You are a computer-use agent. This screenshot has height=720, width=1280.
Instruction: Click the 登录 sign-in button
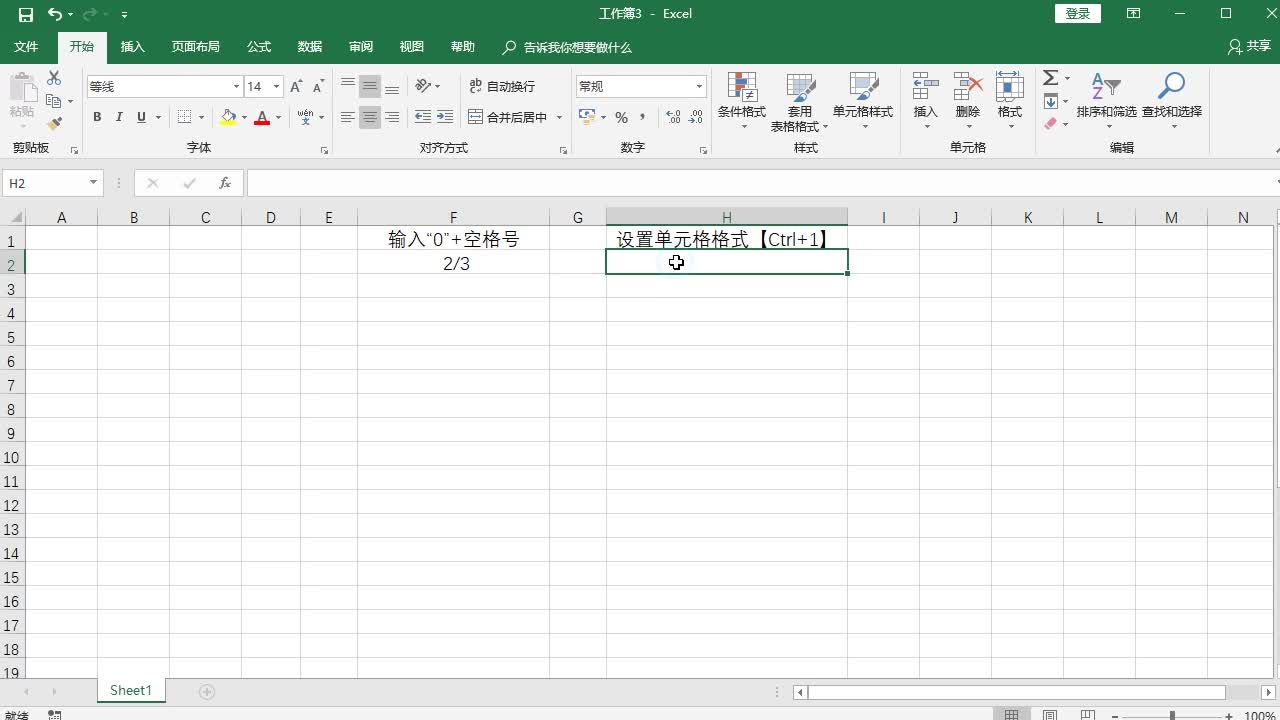pos(1078,13)
